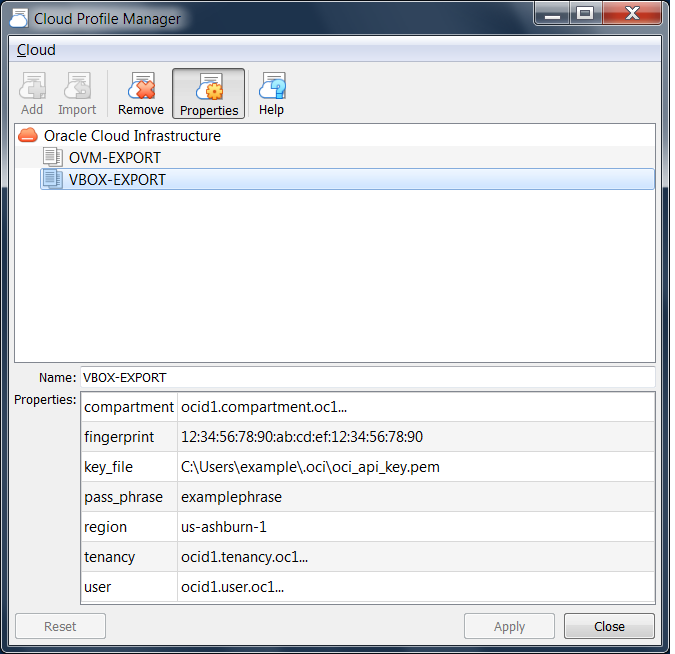This screenshot has height=654, width=675.
Task: Click the pass_phrase value examplephrase
Action: coord(416,497)
